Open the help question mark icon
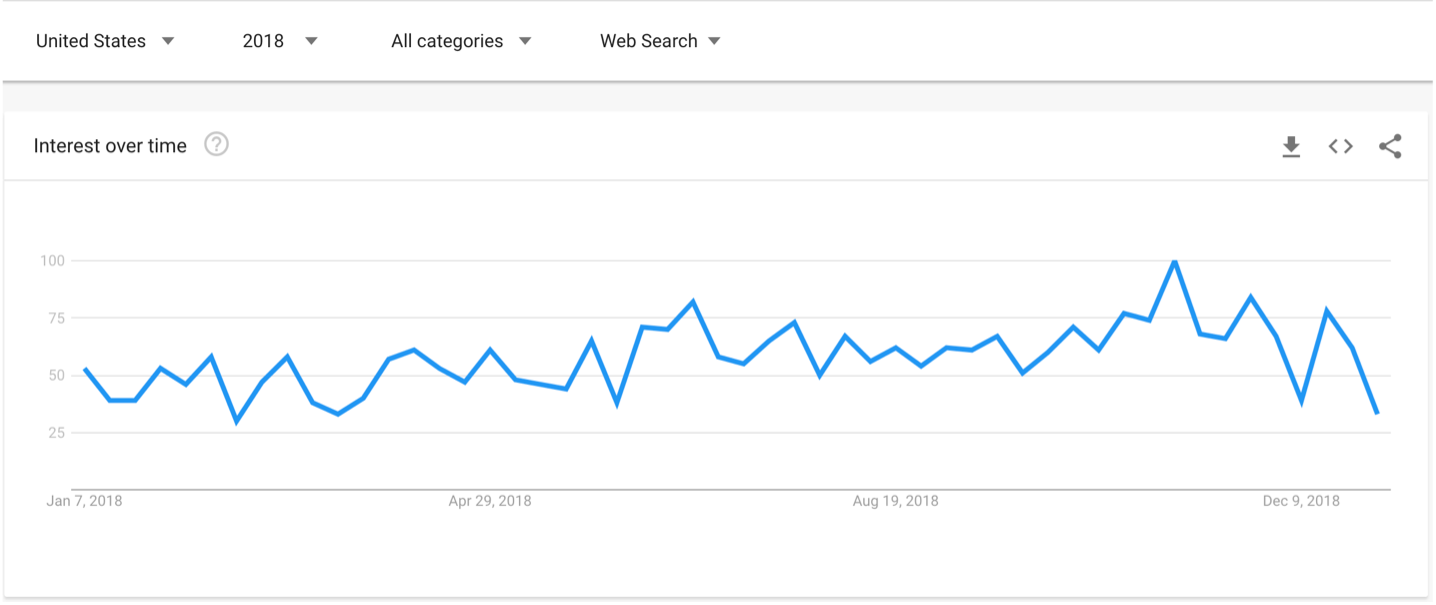 pyautogui.click(x=216, y=145)
